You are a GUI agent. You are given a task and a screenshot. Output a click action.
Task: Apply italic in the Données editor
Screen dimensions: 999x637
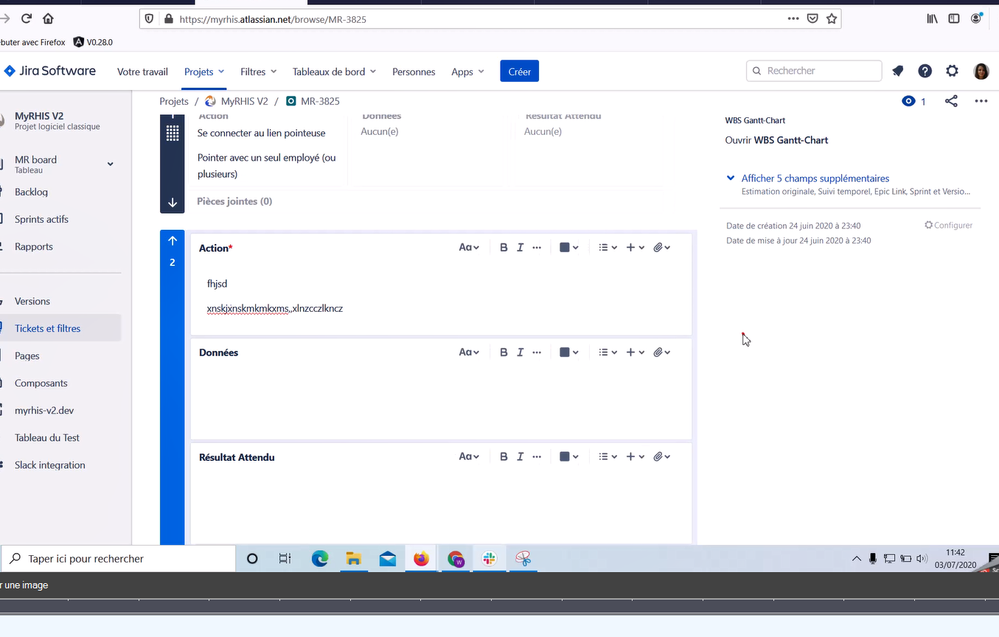click(520, 353)
